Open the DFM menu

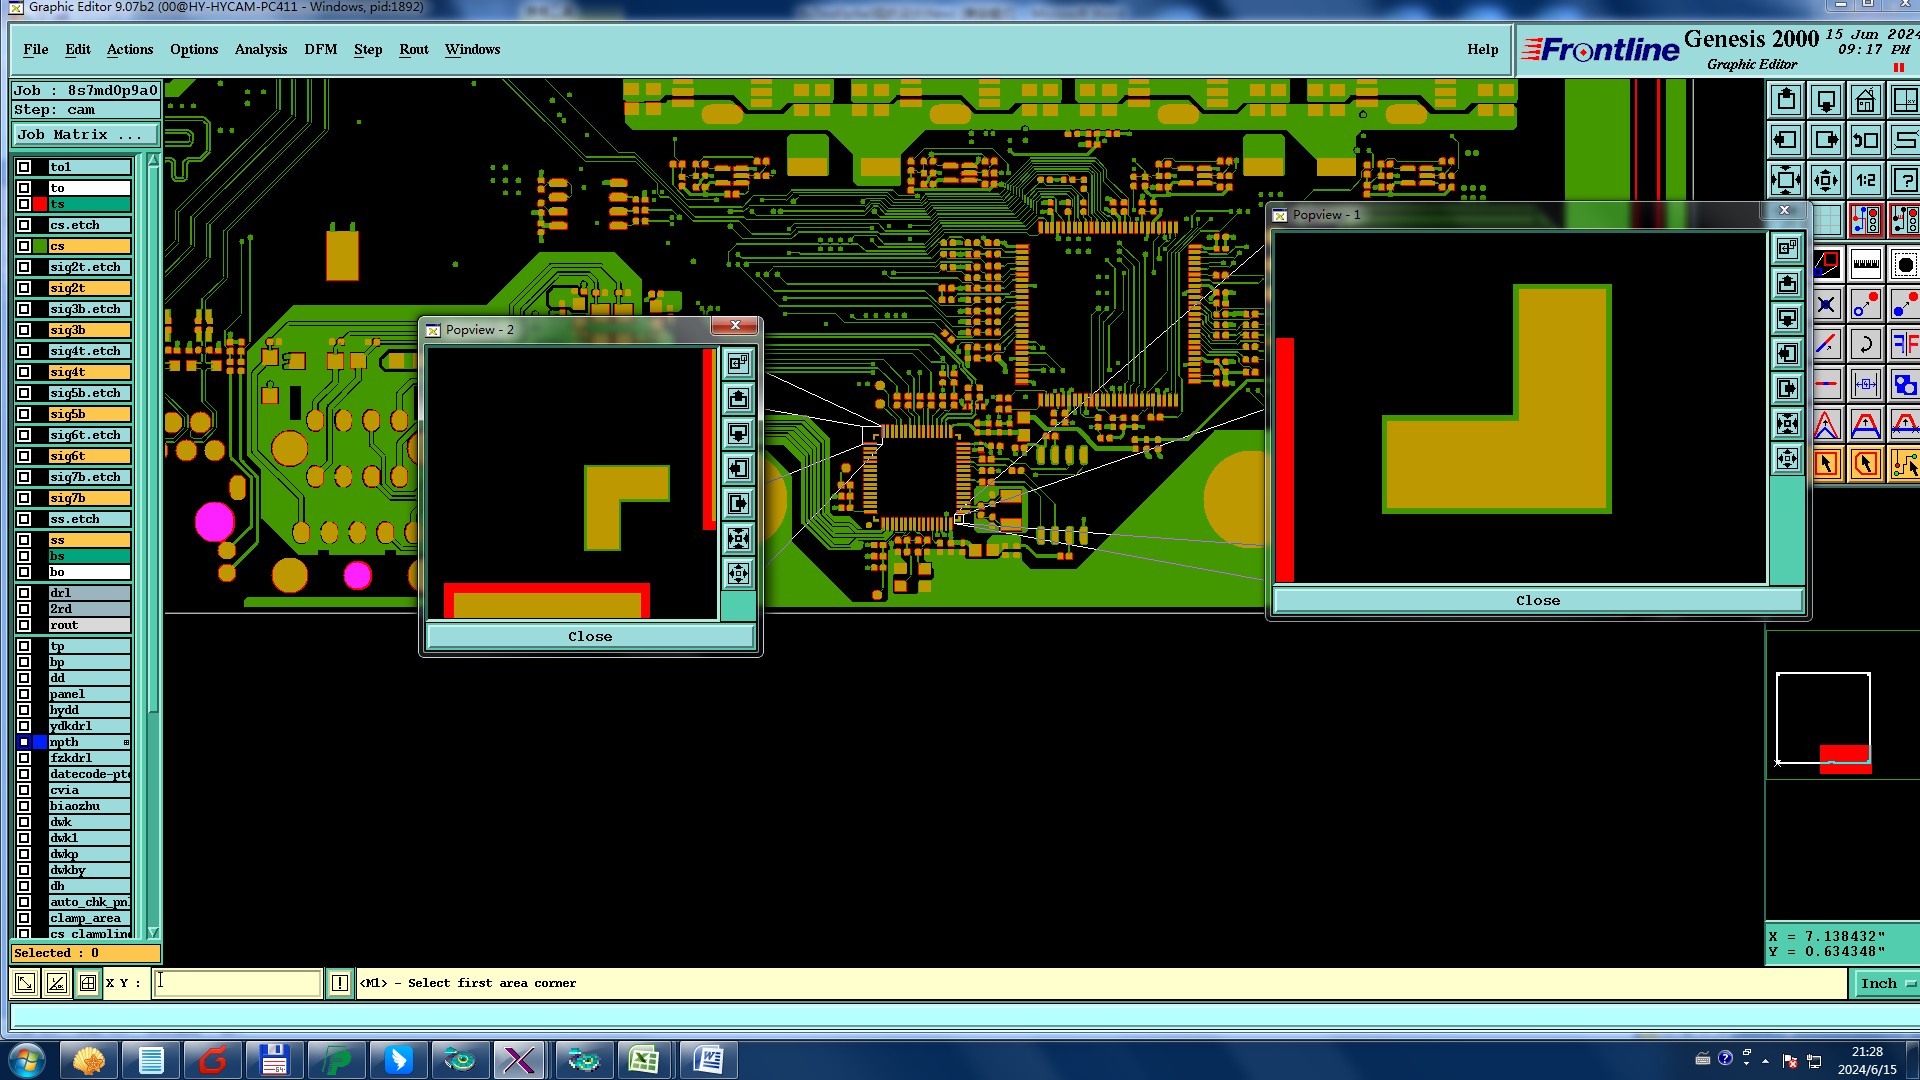click(x=320, y=49)
